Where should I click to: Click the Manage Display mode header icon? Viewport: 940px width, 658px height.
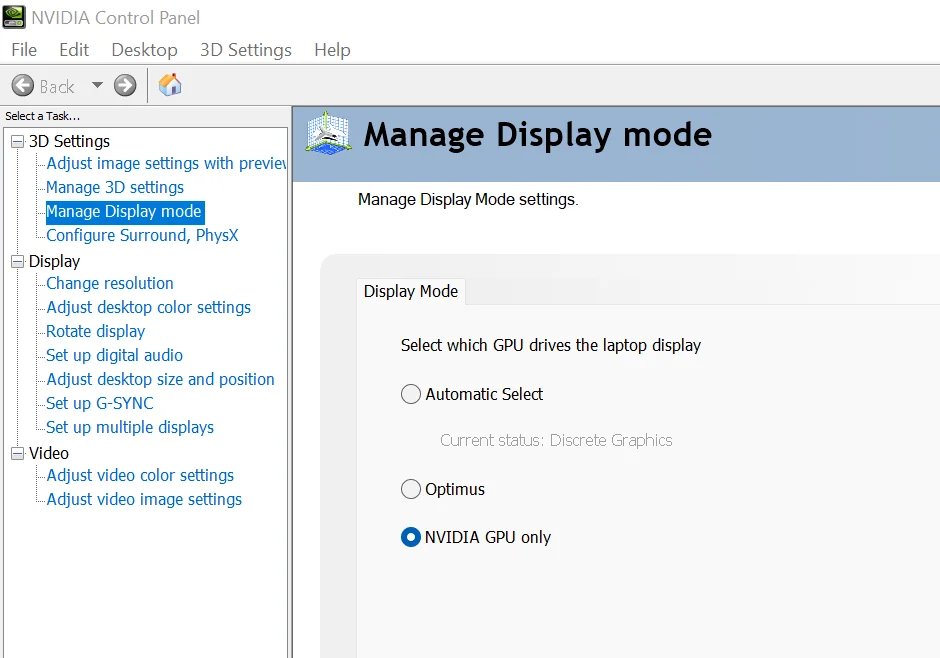click(327, 134)
